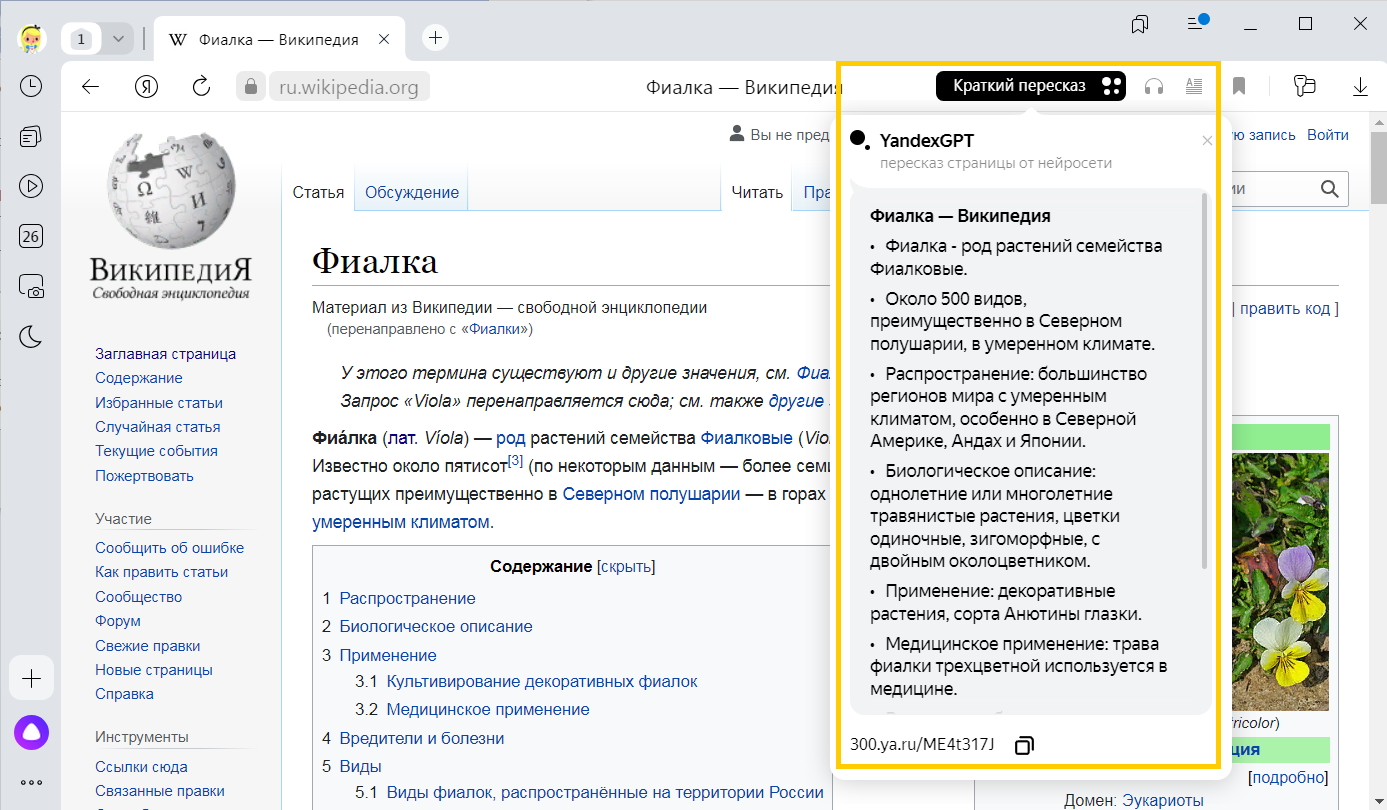Click ru.wikipedia.org address field
1387x810 pixels.
(349, 87)
